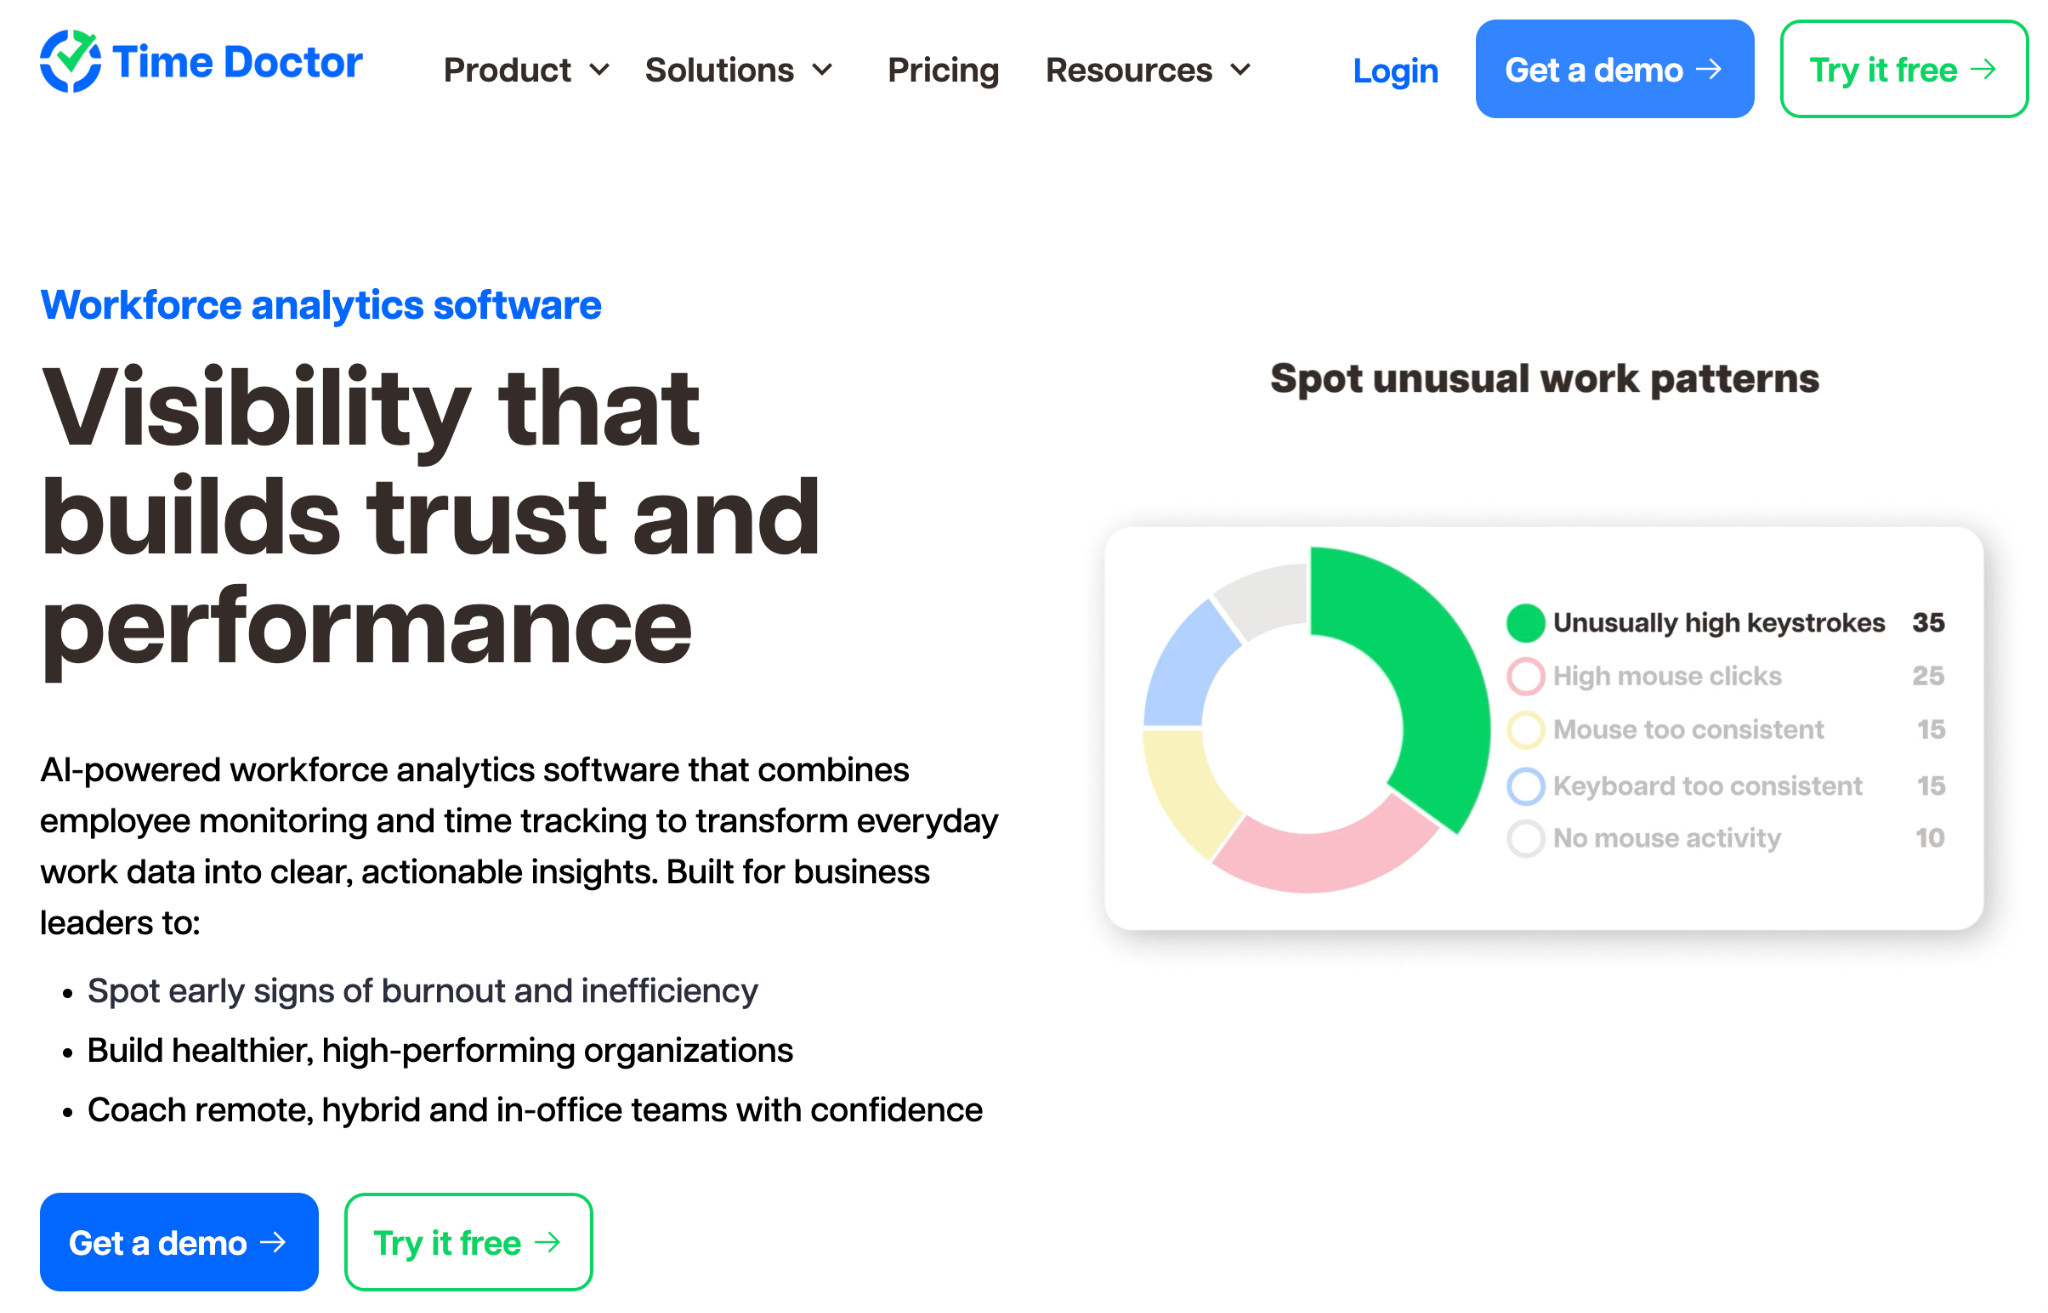Viewport: 2048px width, 1313px height.
Task: Click the Login link
Action: [x=1395, y=70]
